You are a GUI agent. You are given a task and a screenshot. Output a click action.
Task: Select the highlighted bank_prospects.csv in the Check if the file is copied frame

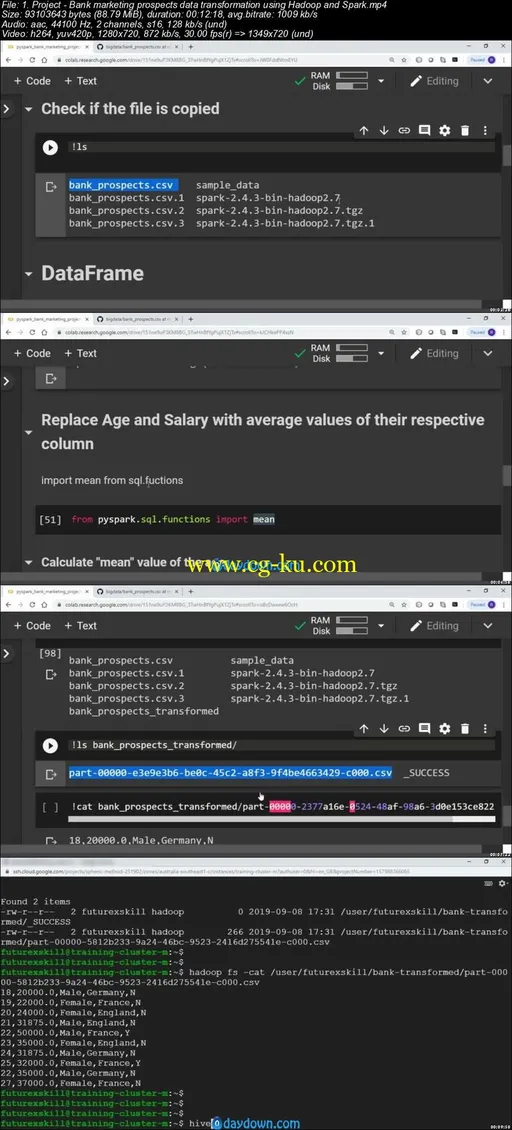coord(121,185)
